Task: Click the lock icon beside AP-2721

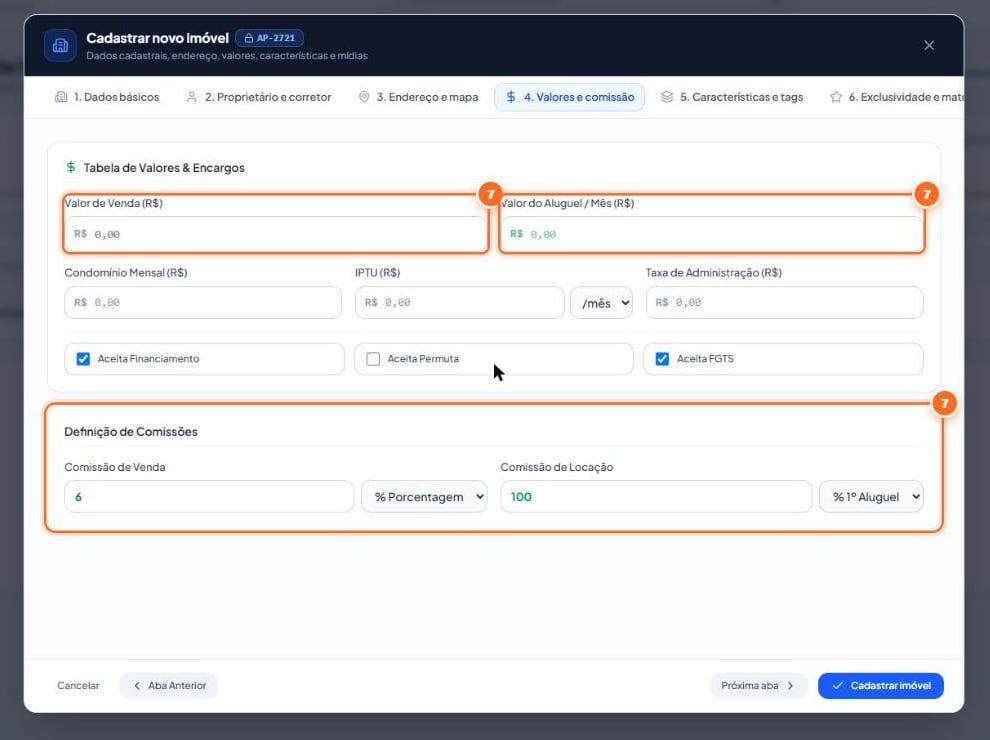Action: pyautogui.click(x=249, y=39)
